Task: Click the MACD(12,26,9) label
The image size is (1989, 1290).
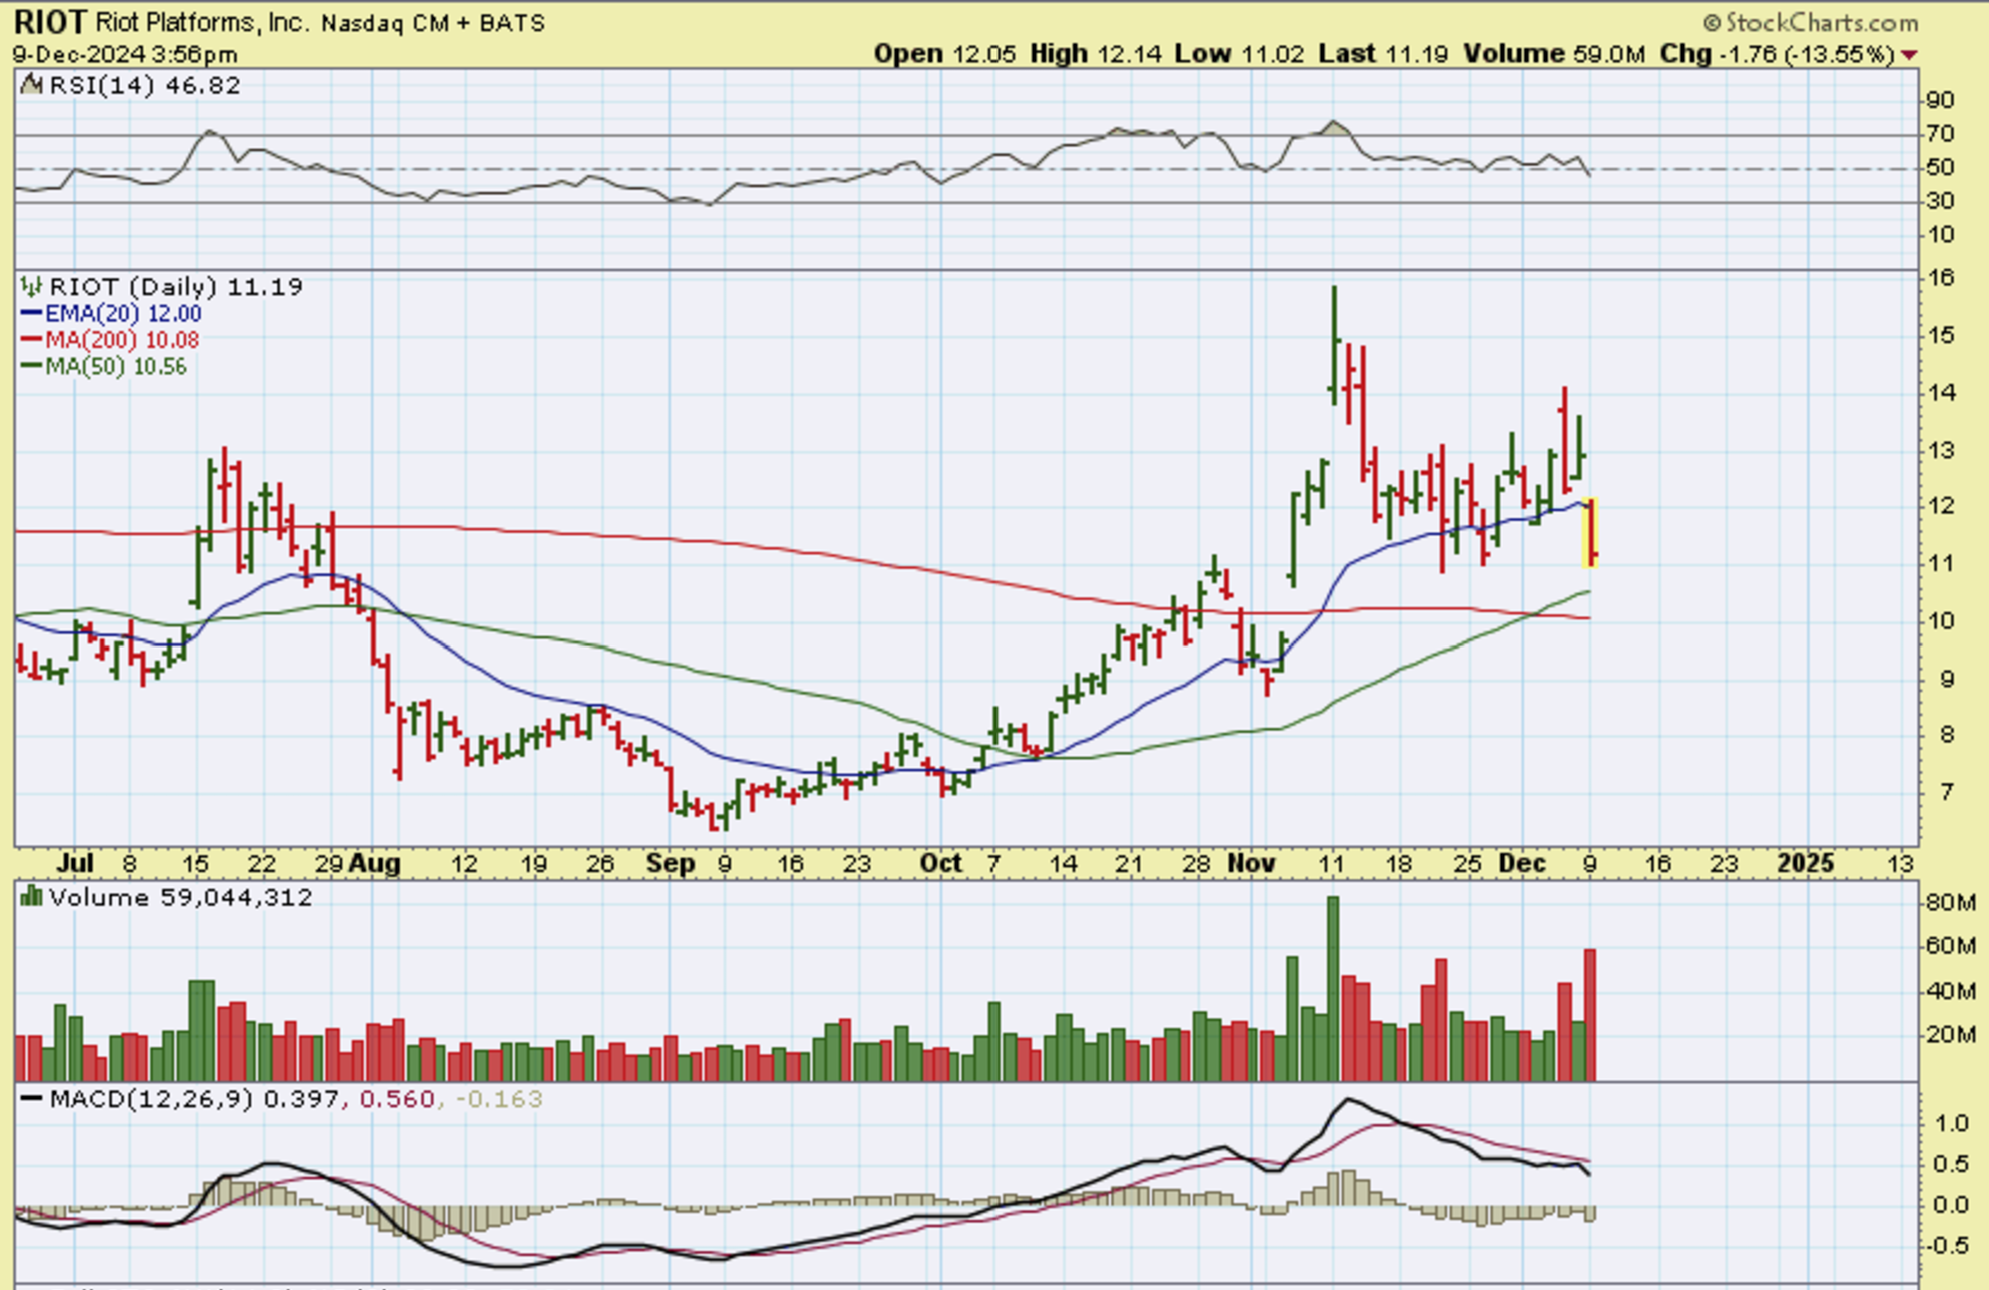Action: coord(151,1098)
